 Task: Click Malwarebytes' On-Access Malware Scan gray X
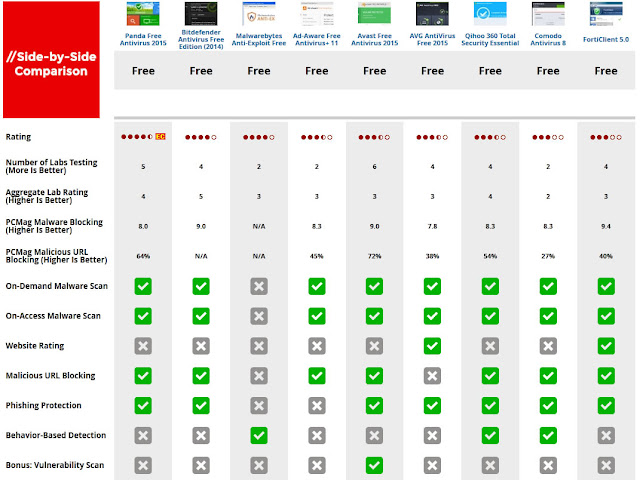point(259,316)
